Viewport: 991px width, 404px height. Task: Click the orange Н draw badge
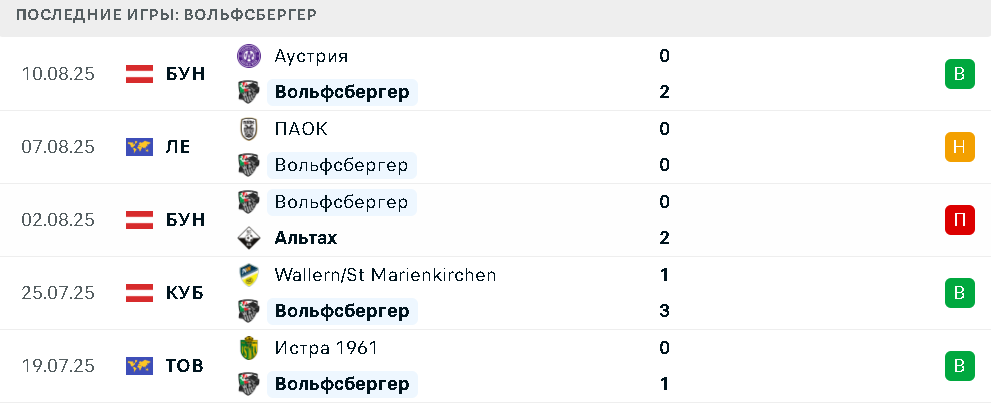tap(959, 147)
